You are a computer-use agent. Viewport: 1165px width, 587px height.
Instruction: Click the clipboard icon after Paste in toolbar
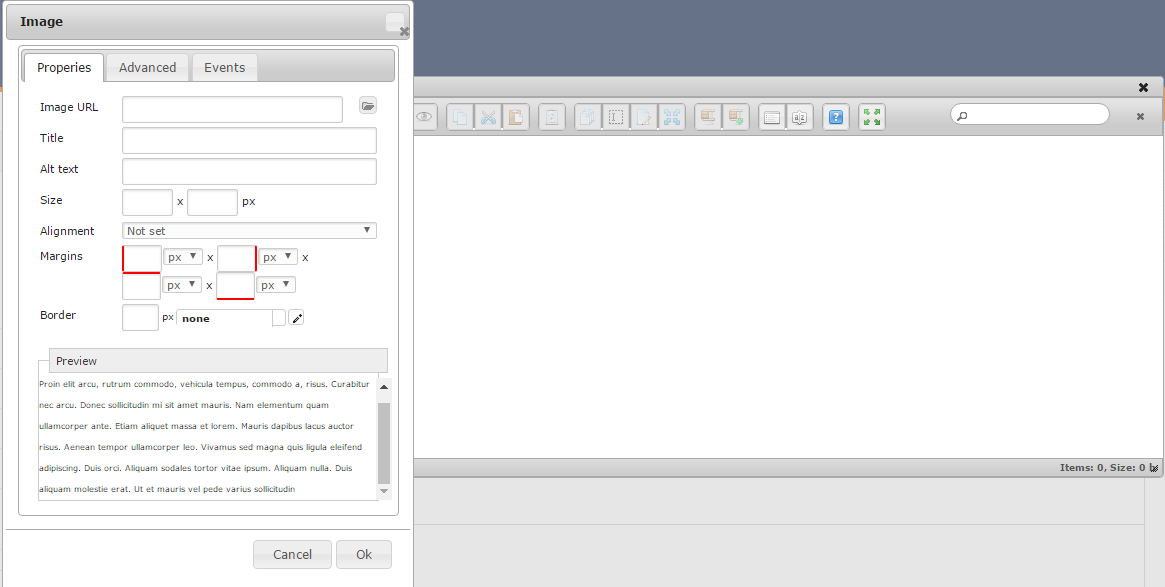point(552,117)
